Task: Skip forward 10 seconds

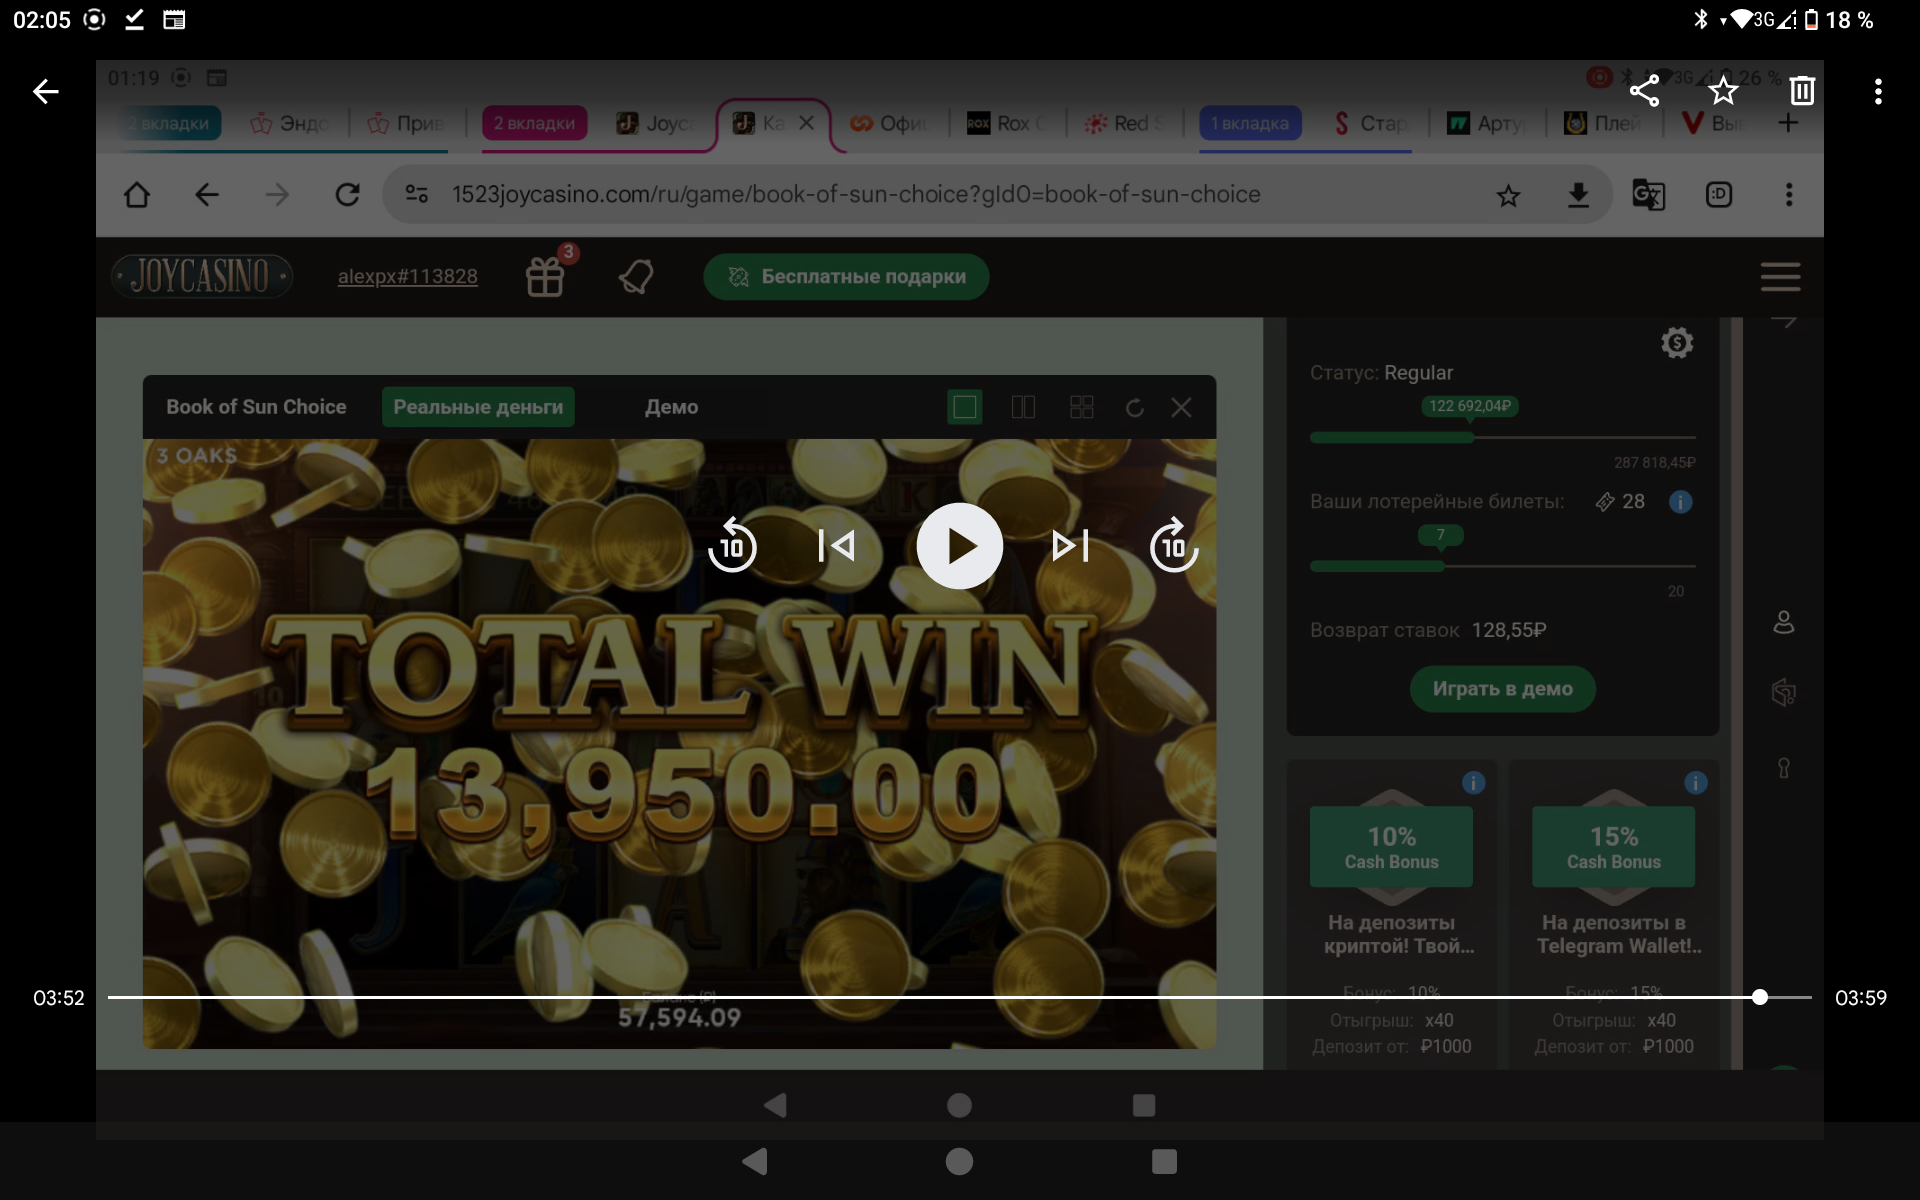Action: coord(1173,546)
